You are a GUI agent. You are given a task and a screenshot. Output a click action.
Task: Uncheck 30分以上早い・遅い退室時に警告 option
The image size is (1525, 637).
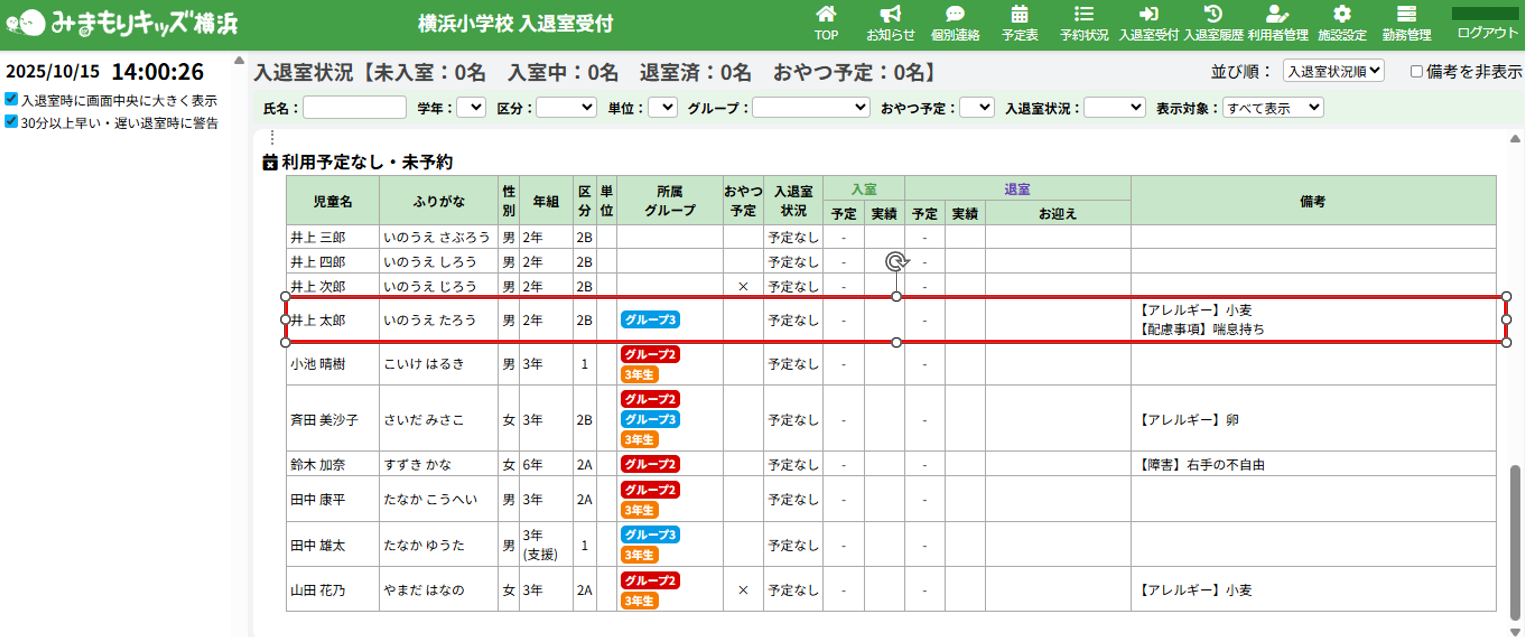[11, 122]
